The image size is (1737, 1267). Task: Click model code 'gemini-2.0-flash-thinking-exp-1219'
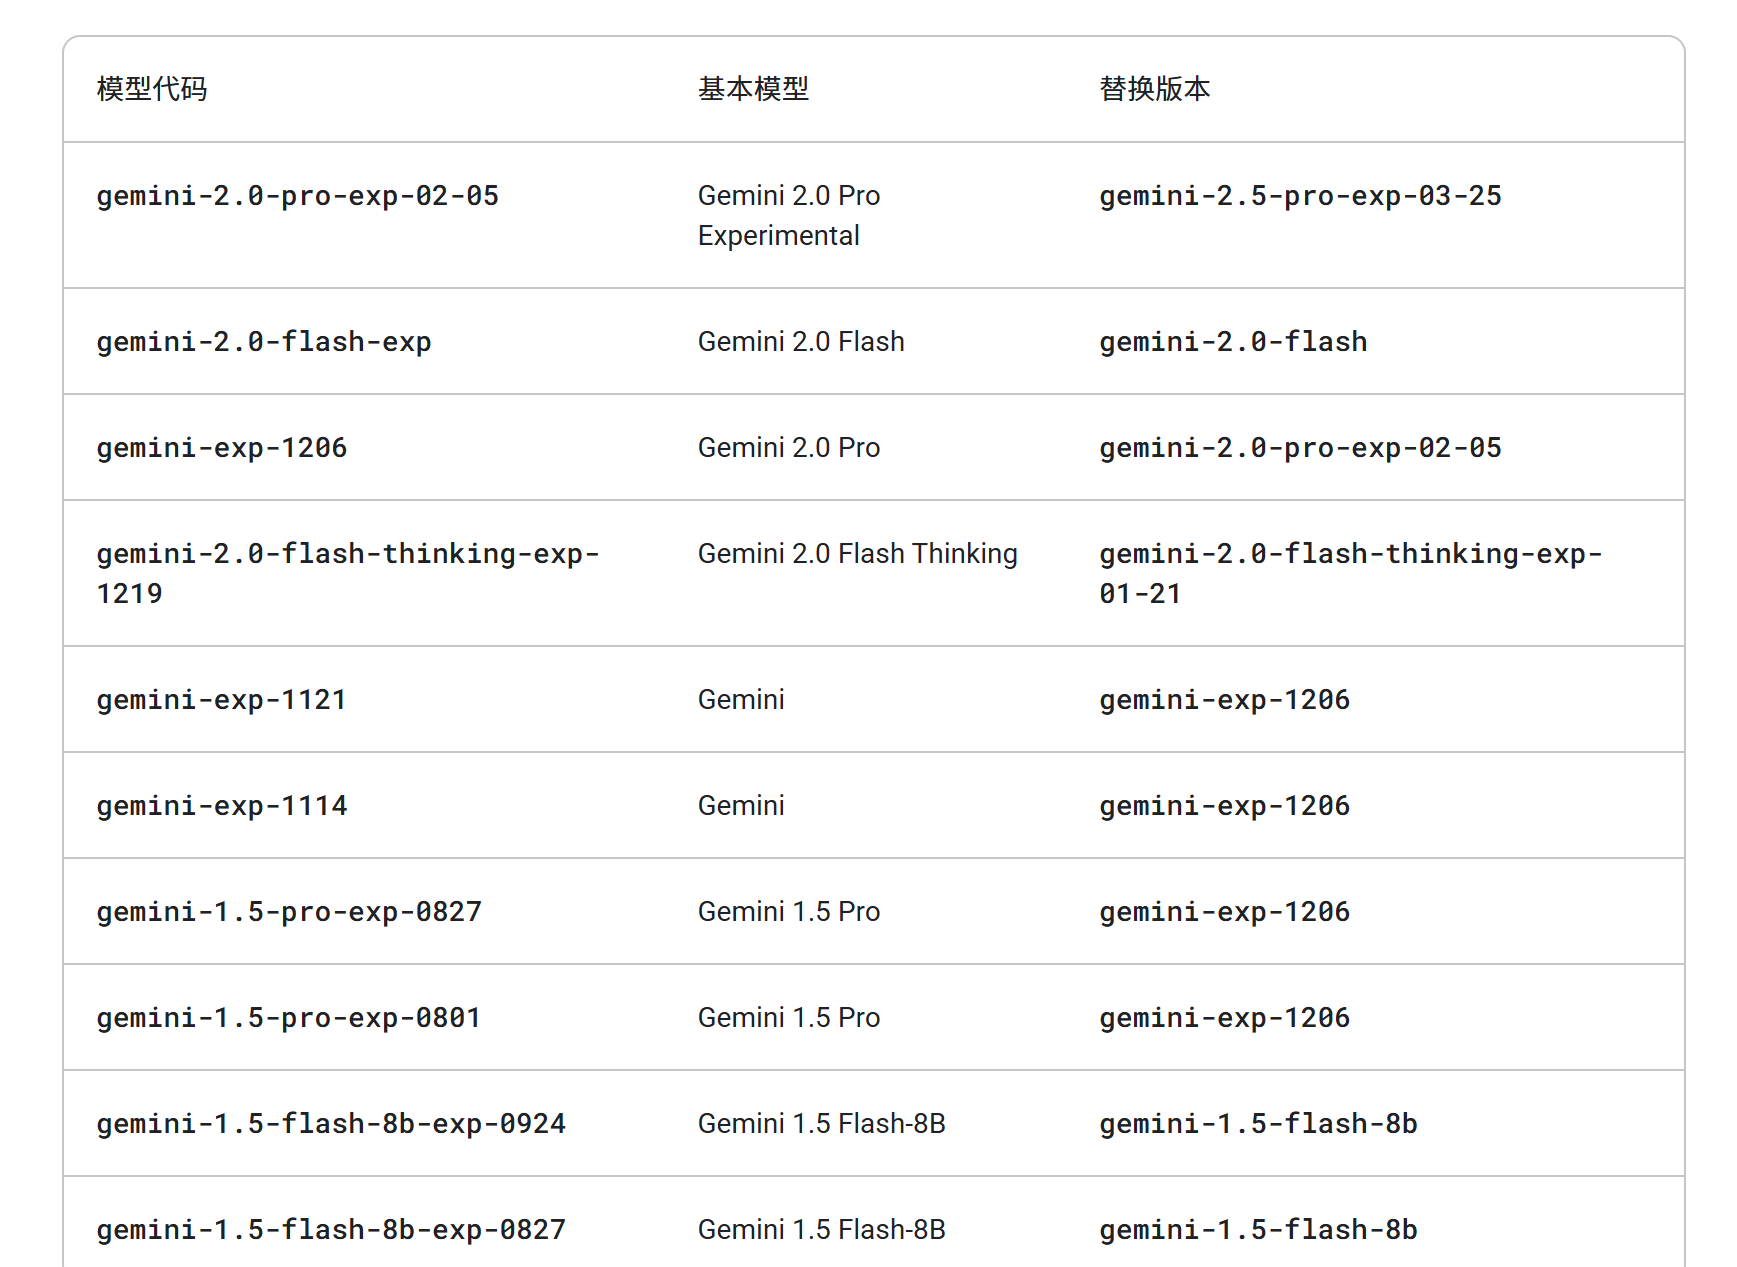[x=348, y=573]
